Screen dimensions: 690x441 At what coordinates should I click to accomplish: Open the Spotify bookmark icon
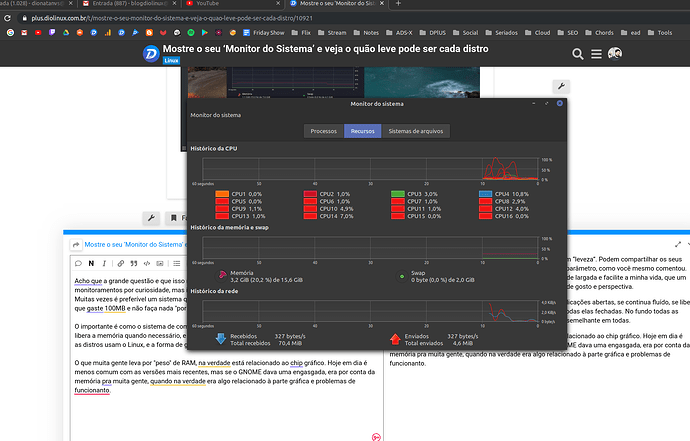(x=191, y=33)
